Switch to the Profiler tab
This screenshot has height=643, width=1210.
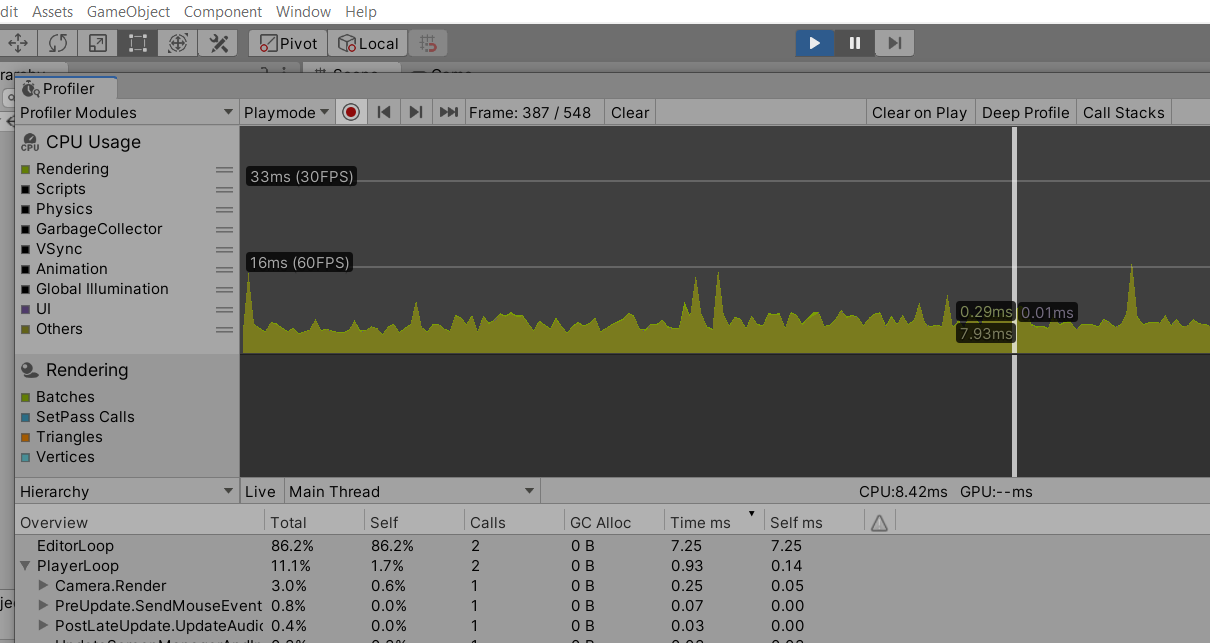tap(67, 88)
